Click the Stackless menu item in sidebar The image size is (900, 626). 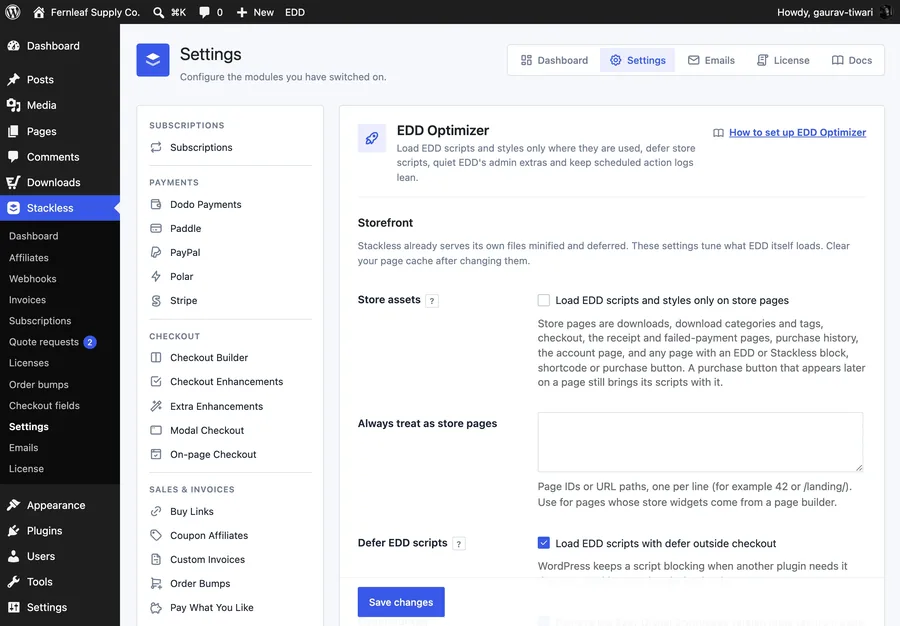pyautogui.click(x=60, y=208)
